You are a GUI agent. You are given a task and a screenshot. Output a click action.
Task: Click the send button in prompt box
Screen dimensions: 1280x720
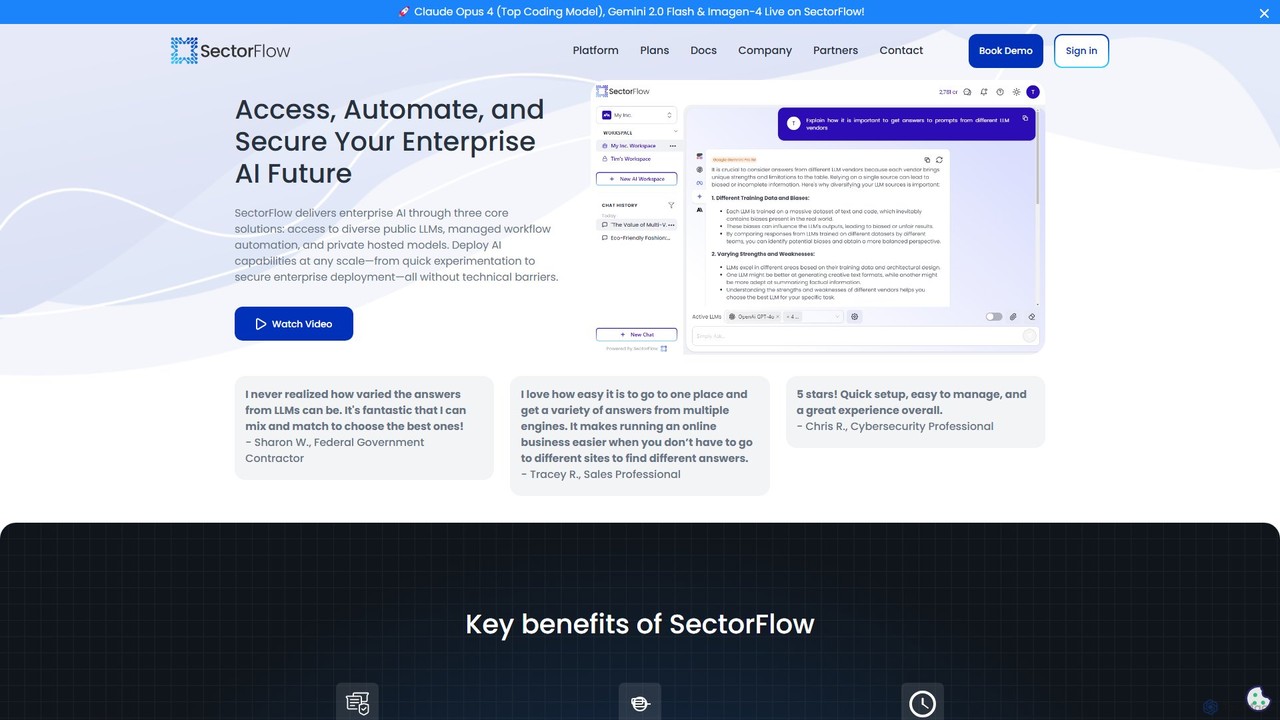coord(1029,336)
